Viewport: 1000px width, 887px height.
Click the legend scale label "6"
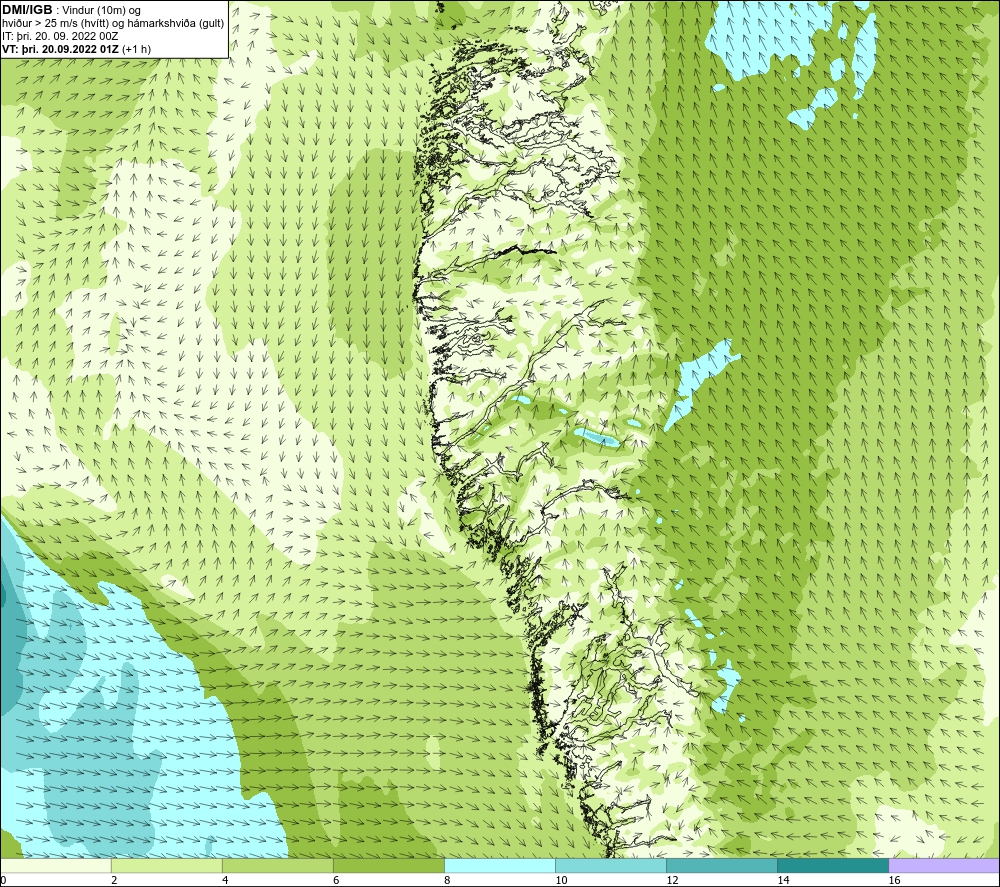point(336,880)
